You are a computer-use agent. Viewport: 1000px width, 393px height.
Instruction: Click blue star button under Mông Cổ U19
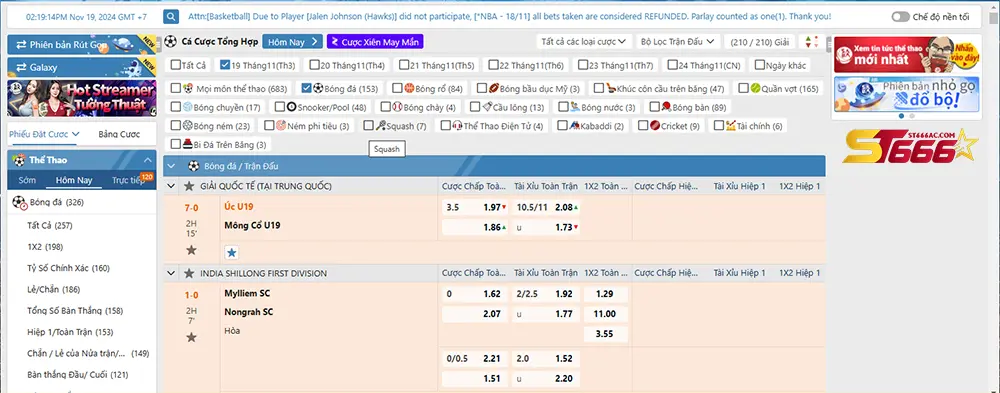coord(232,253)
